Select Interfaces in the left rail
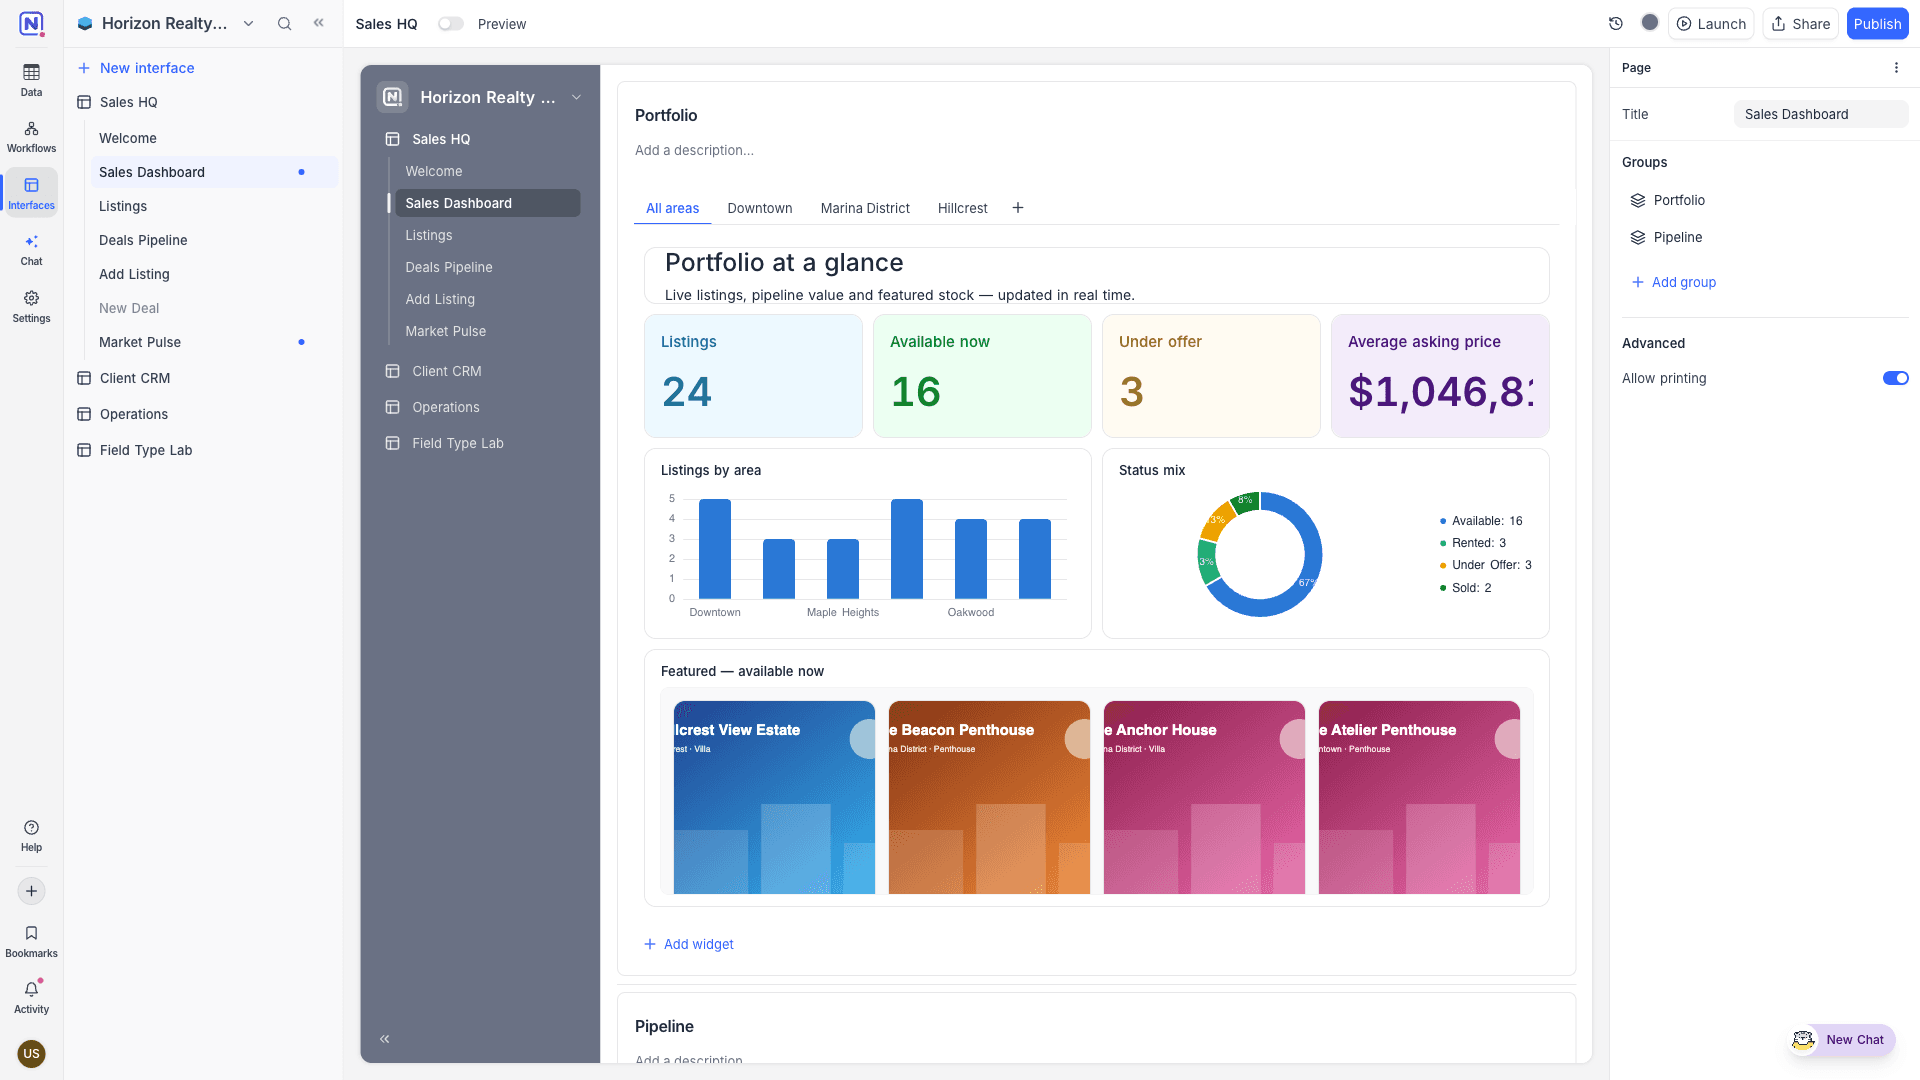The width and height of the screenshot is (1920, 1080). click(x=31, y=193)
